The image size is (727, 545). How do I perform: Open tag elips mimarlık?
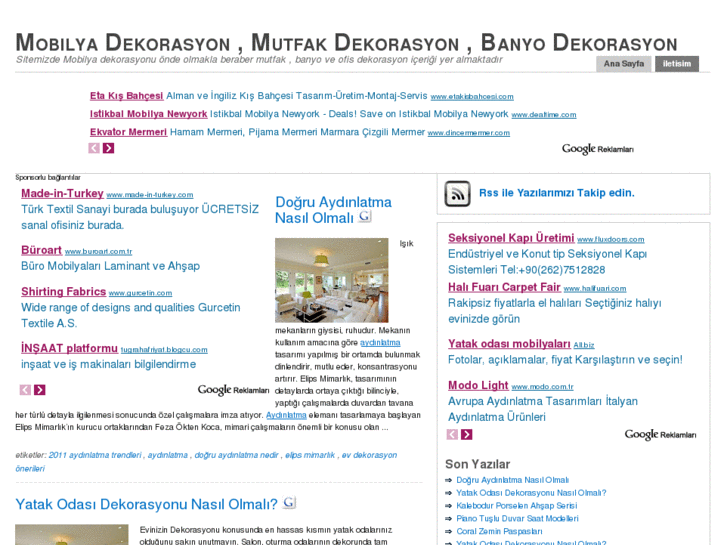pyautogui.click(x=310, y=455)
